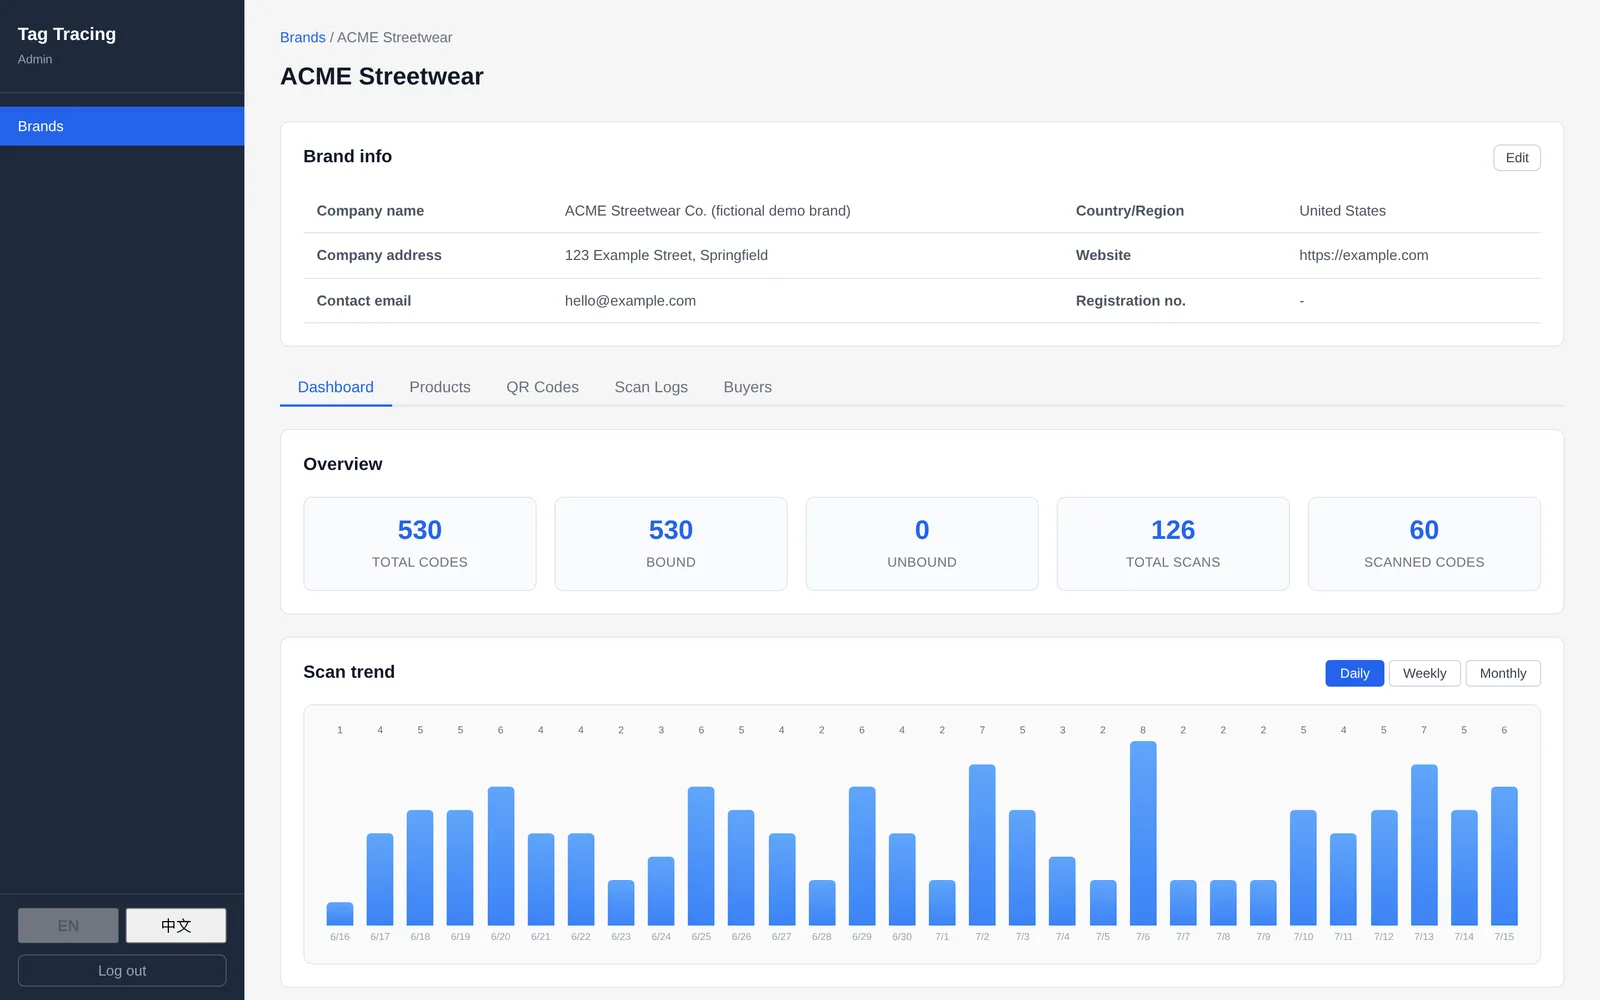Click the Total Codes stat card
The width and height of the screenshot is (1600, 1000).
[420, 544]
